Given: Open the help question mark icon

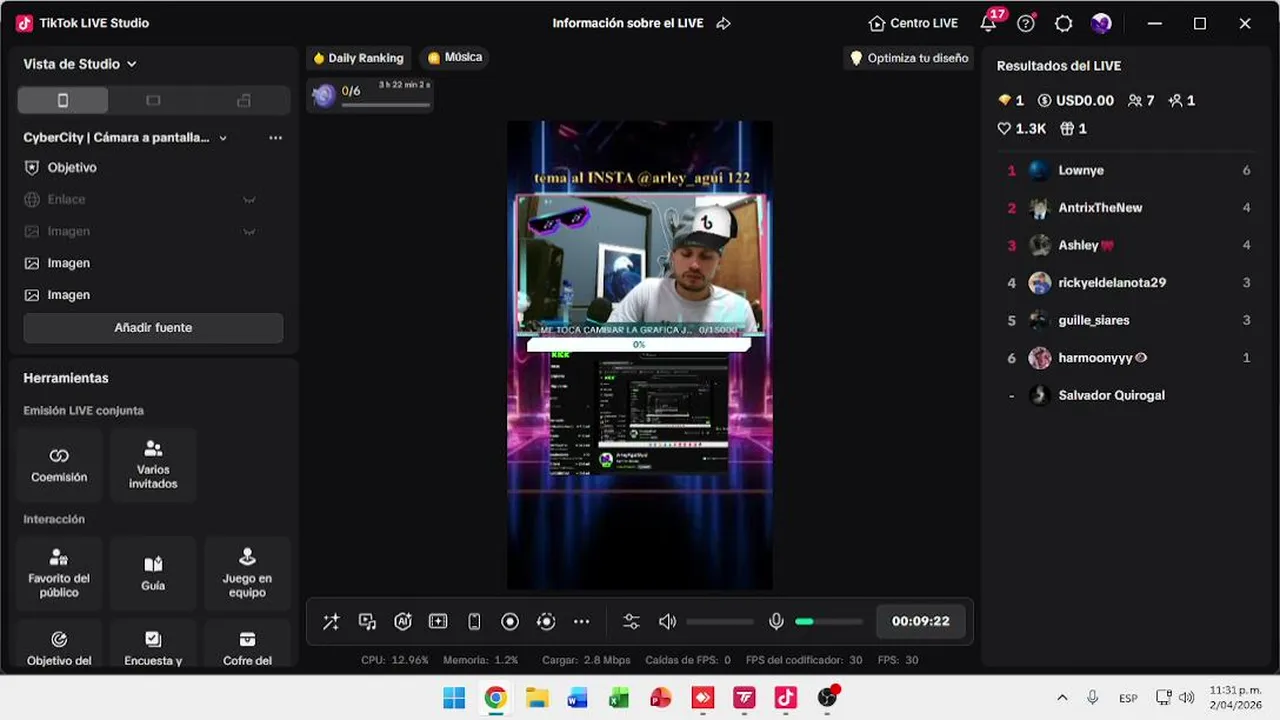Looking at the screenshot, I should [1026, 23].
